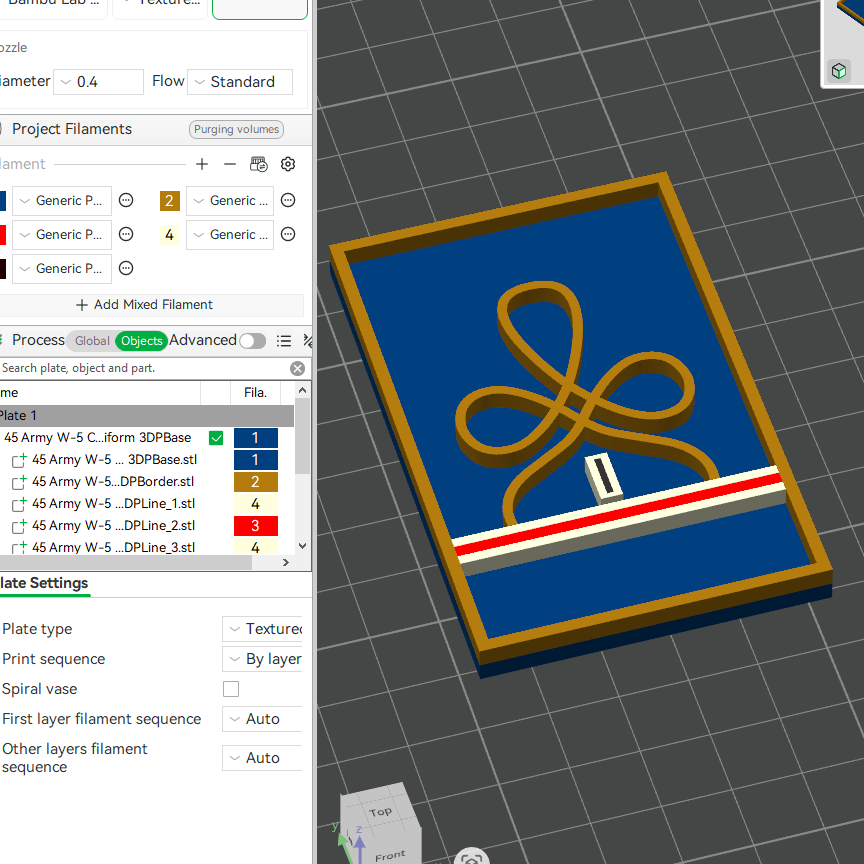Open First layer filament sequence dropdown
This screenshot has width=864, height=864.
tap(262, 719)
